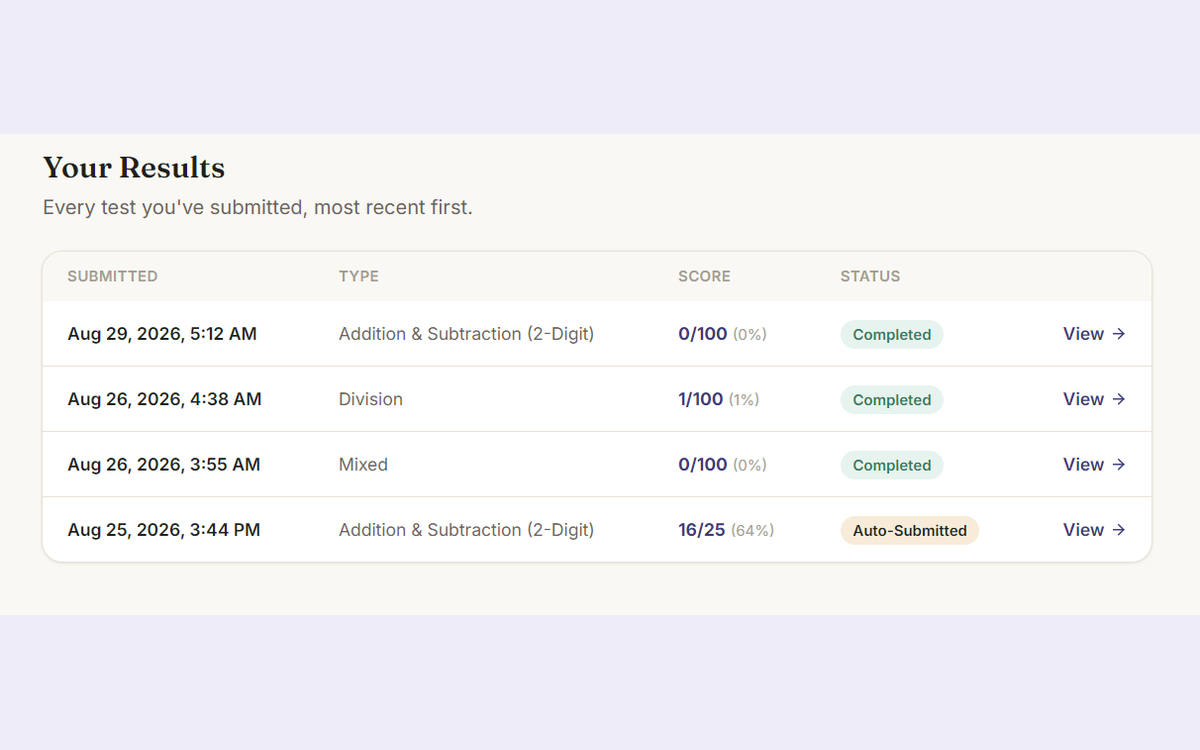Click score '1/100' in Division row

700,399
